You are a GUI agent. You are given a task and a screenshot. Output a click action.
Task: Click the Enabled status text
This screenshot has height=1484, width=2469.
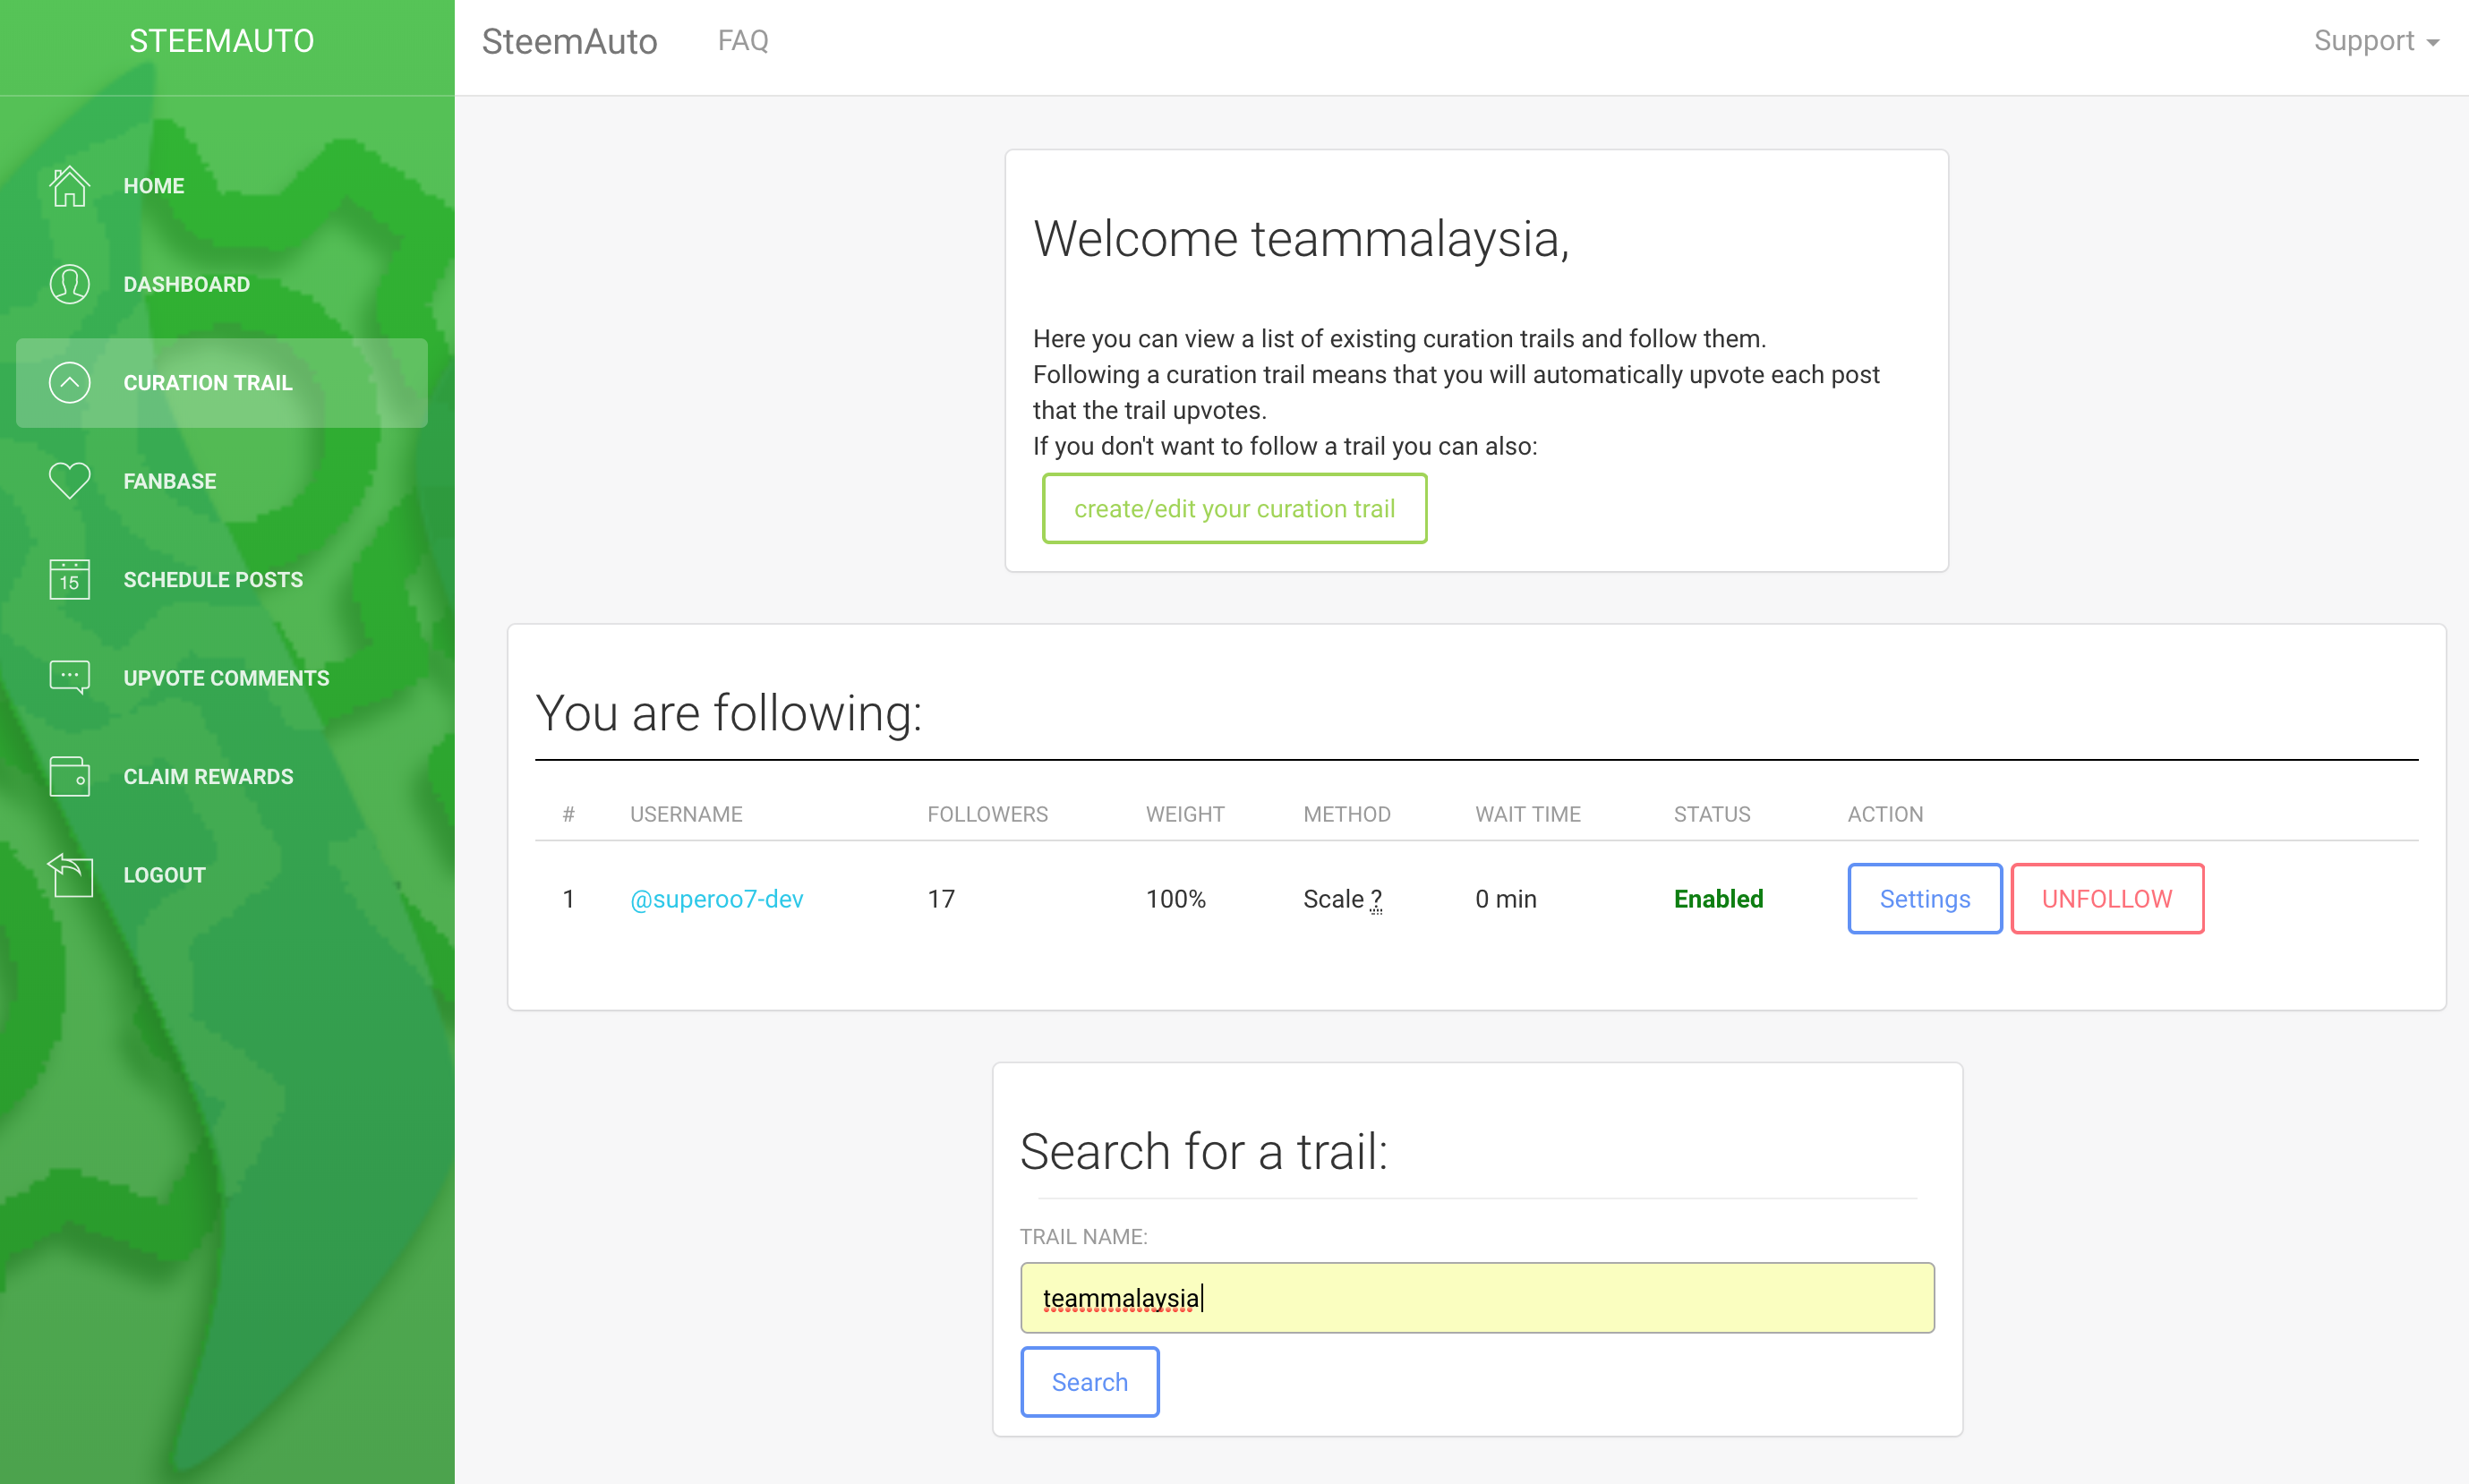(1718, 899)
